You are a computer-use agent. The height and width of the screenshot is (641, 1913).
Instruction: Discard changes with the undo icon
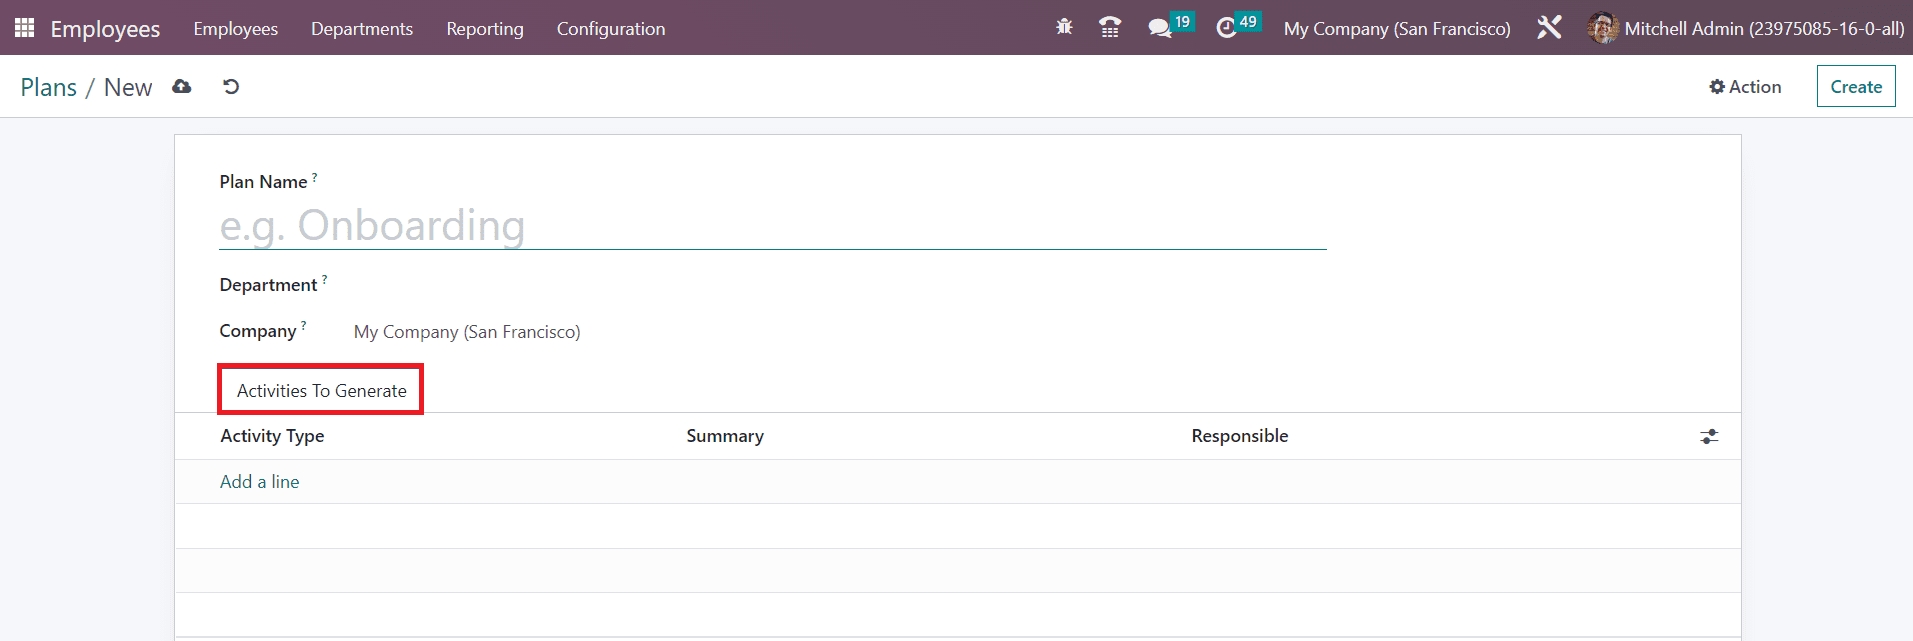[x=231, y=87]
